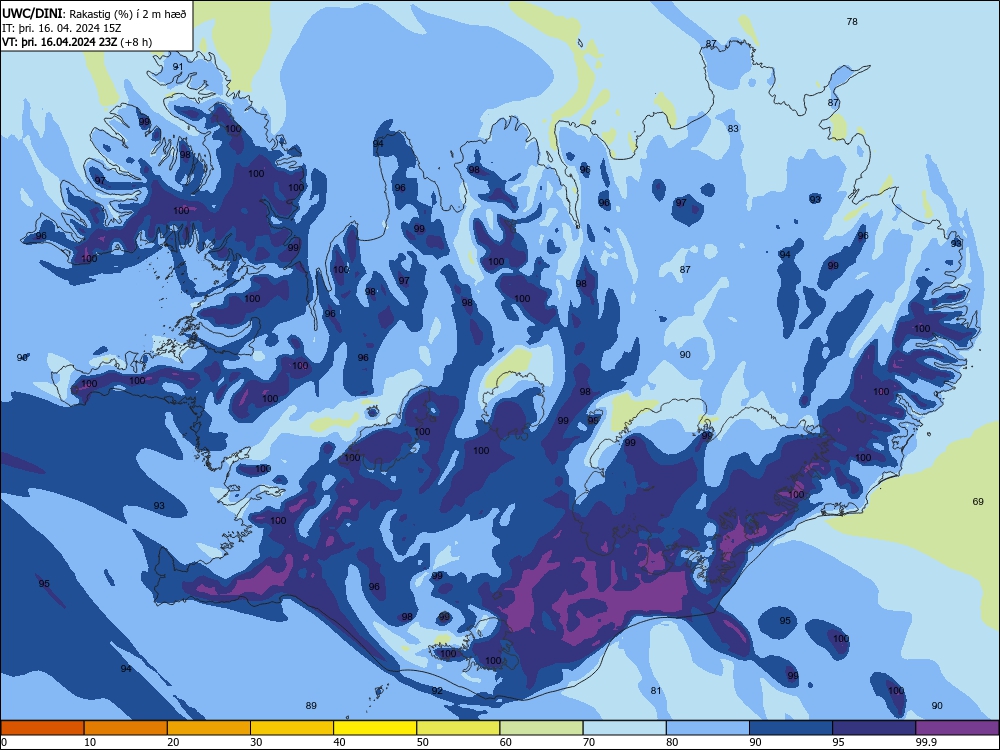Pick the 95–99.9 navy legend swatch
Image resolution: width=1000 pixels, height=750 pixels.
[x=874, y=728]
